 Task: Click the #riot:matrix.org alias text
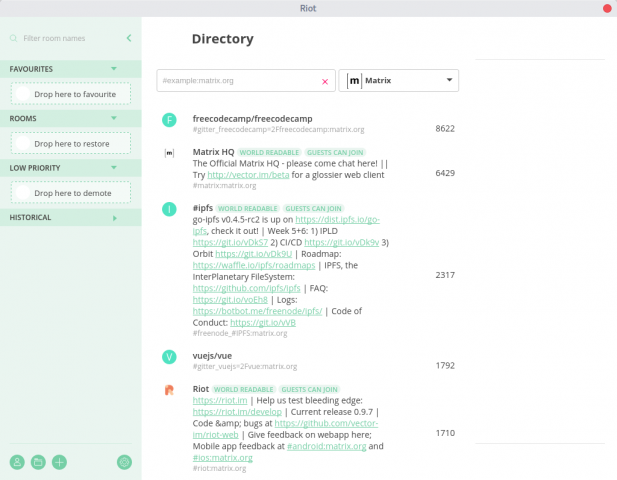click(219, 468)
